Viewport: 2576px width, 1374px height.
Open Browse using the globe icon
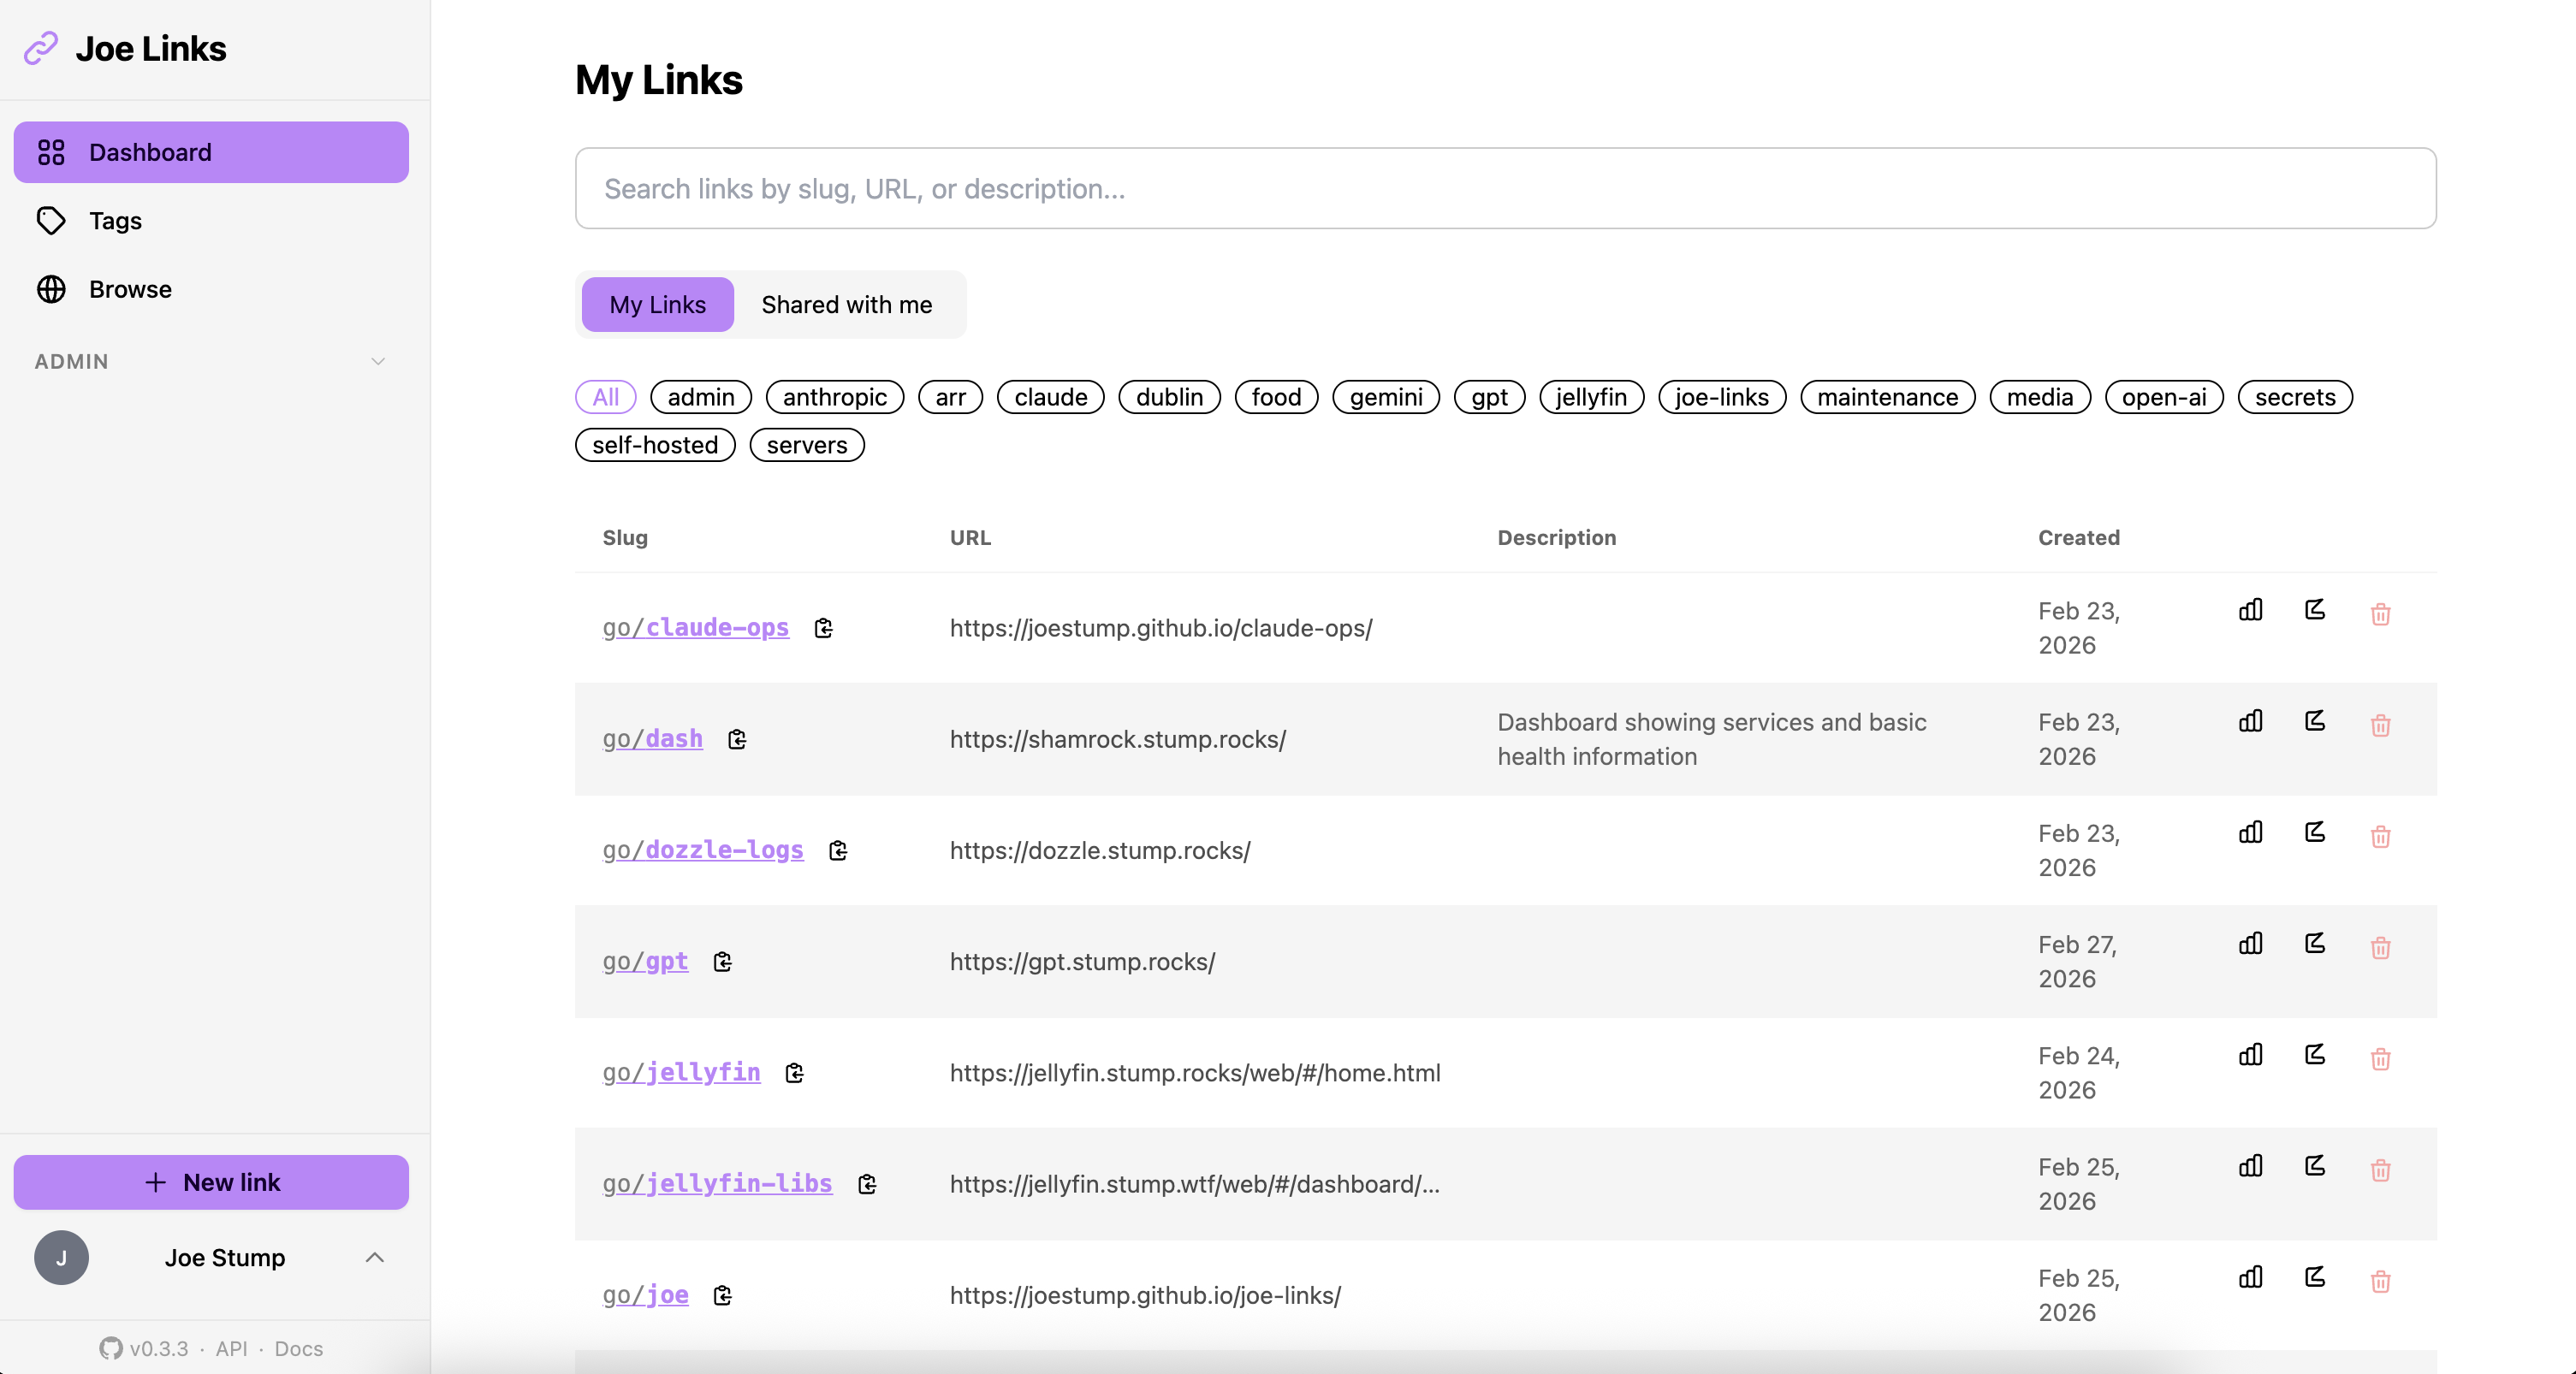pos(52,289)
